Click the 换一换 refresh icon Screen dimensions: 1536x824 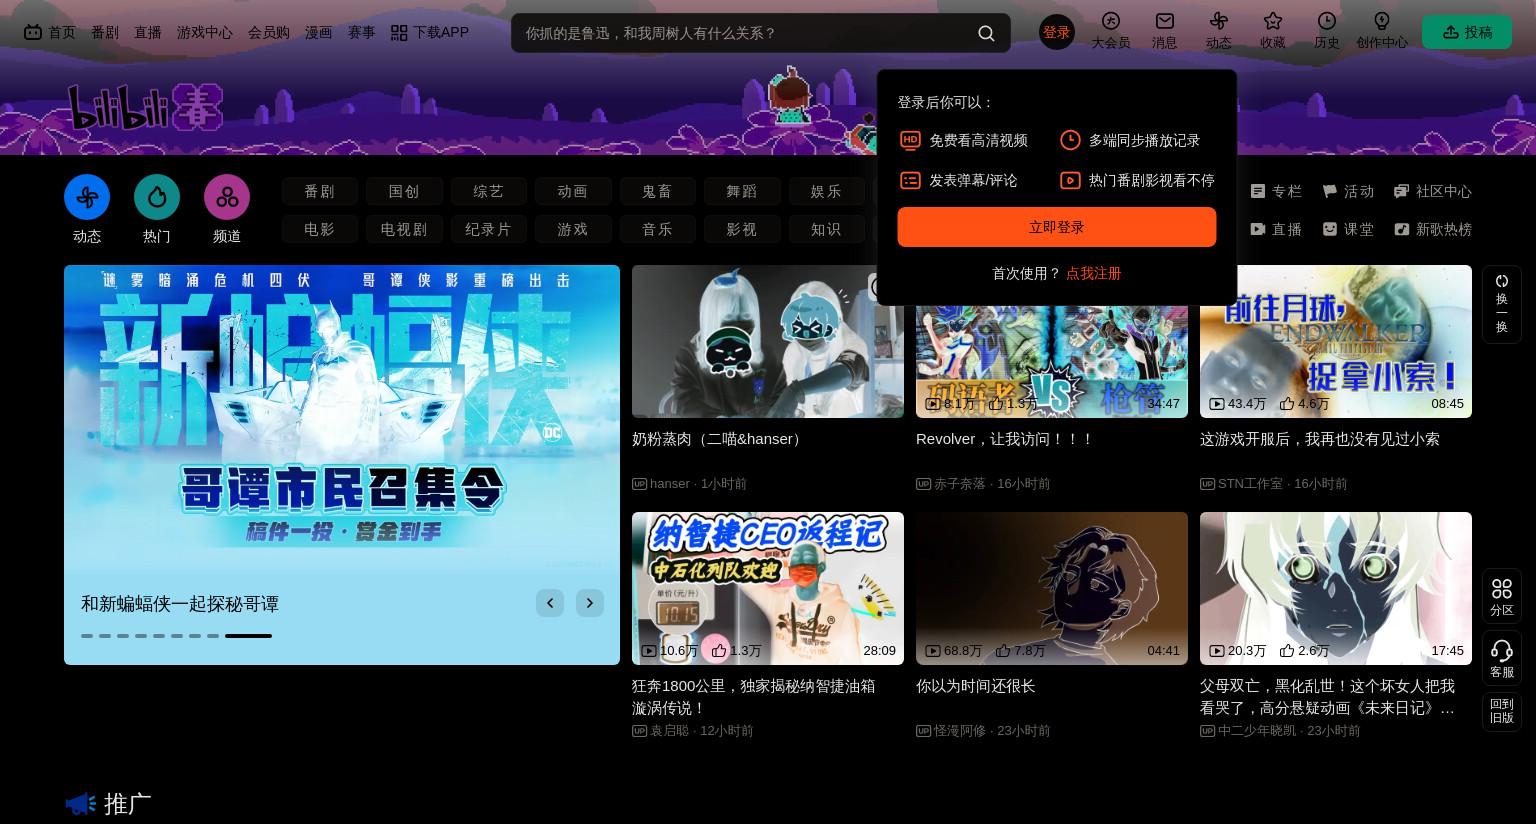pos(1501,304)
